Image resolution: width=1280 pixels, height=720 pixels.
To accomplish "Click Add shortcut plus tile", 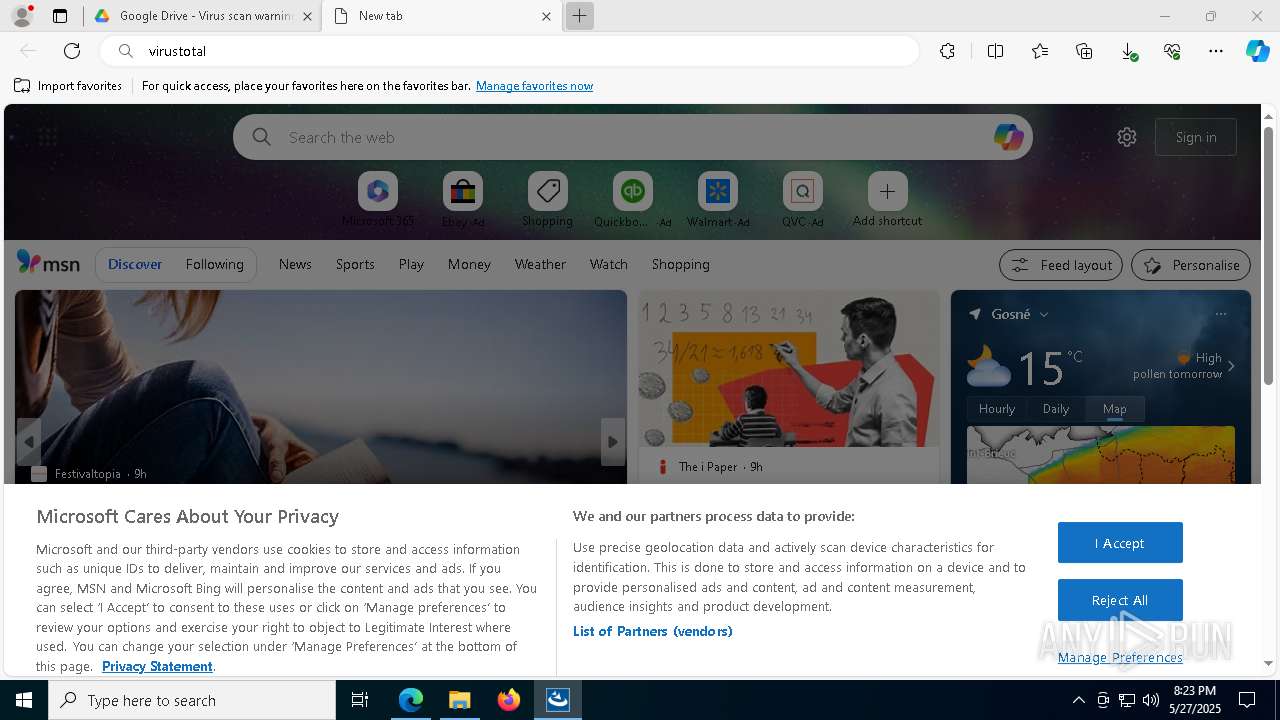I will point(887,200).
